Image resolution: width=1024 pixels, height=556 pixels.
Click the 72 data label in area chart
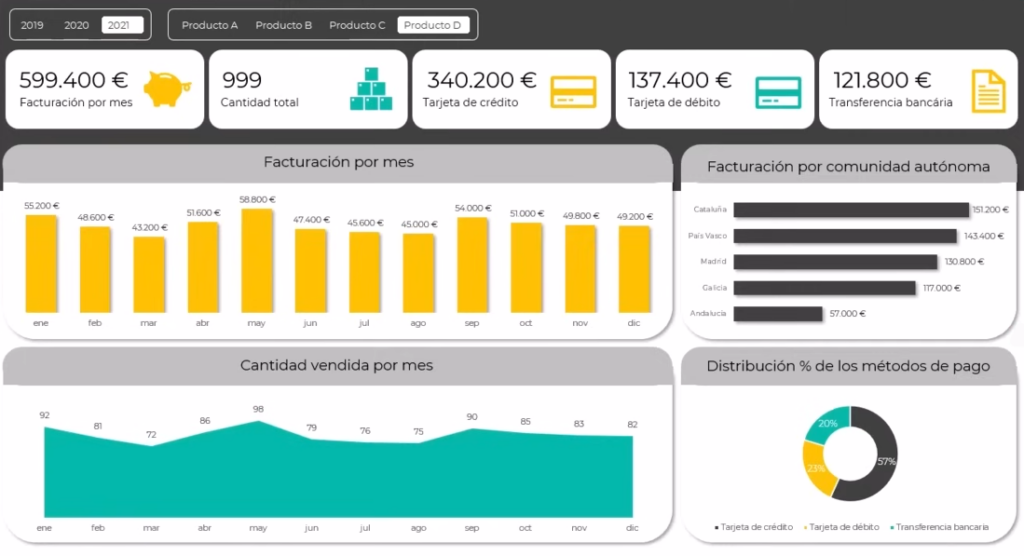(151, 434)
